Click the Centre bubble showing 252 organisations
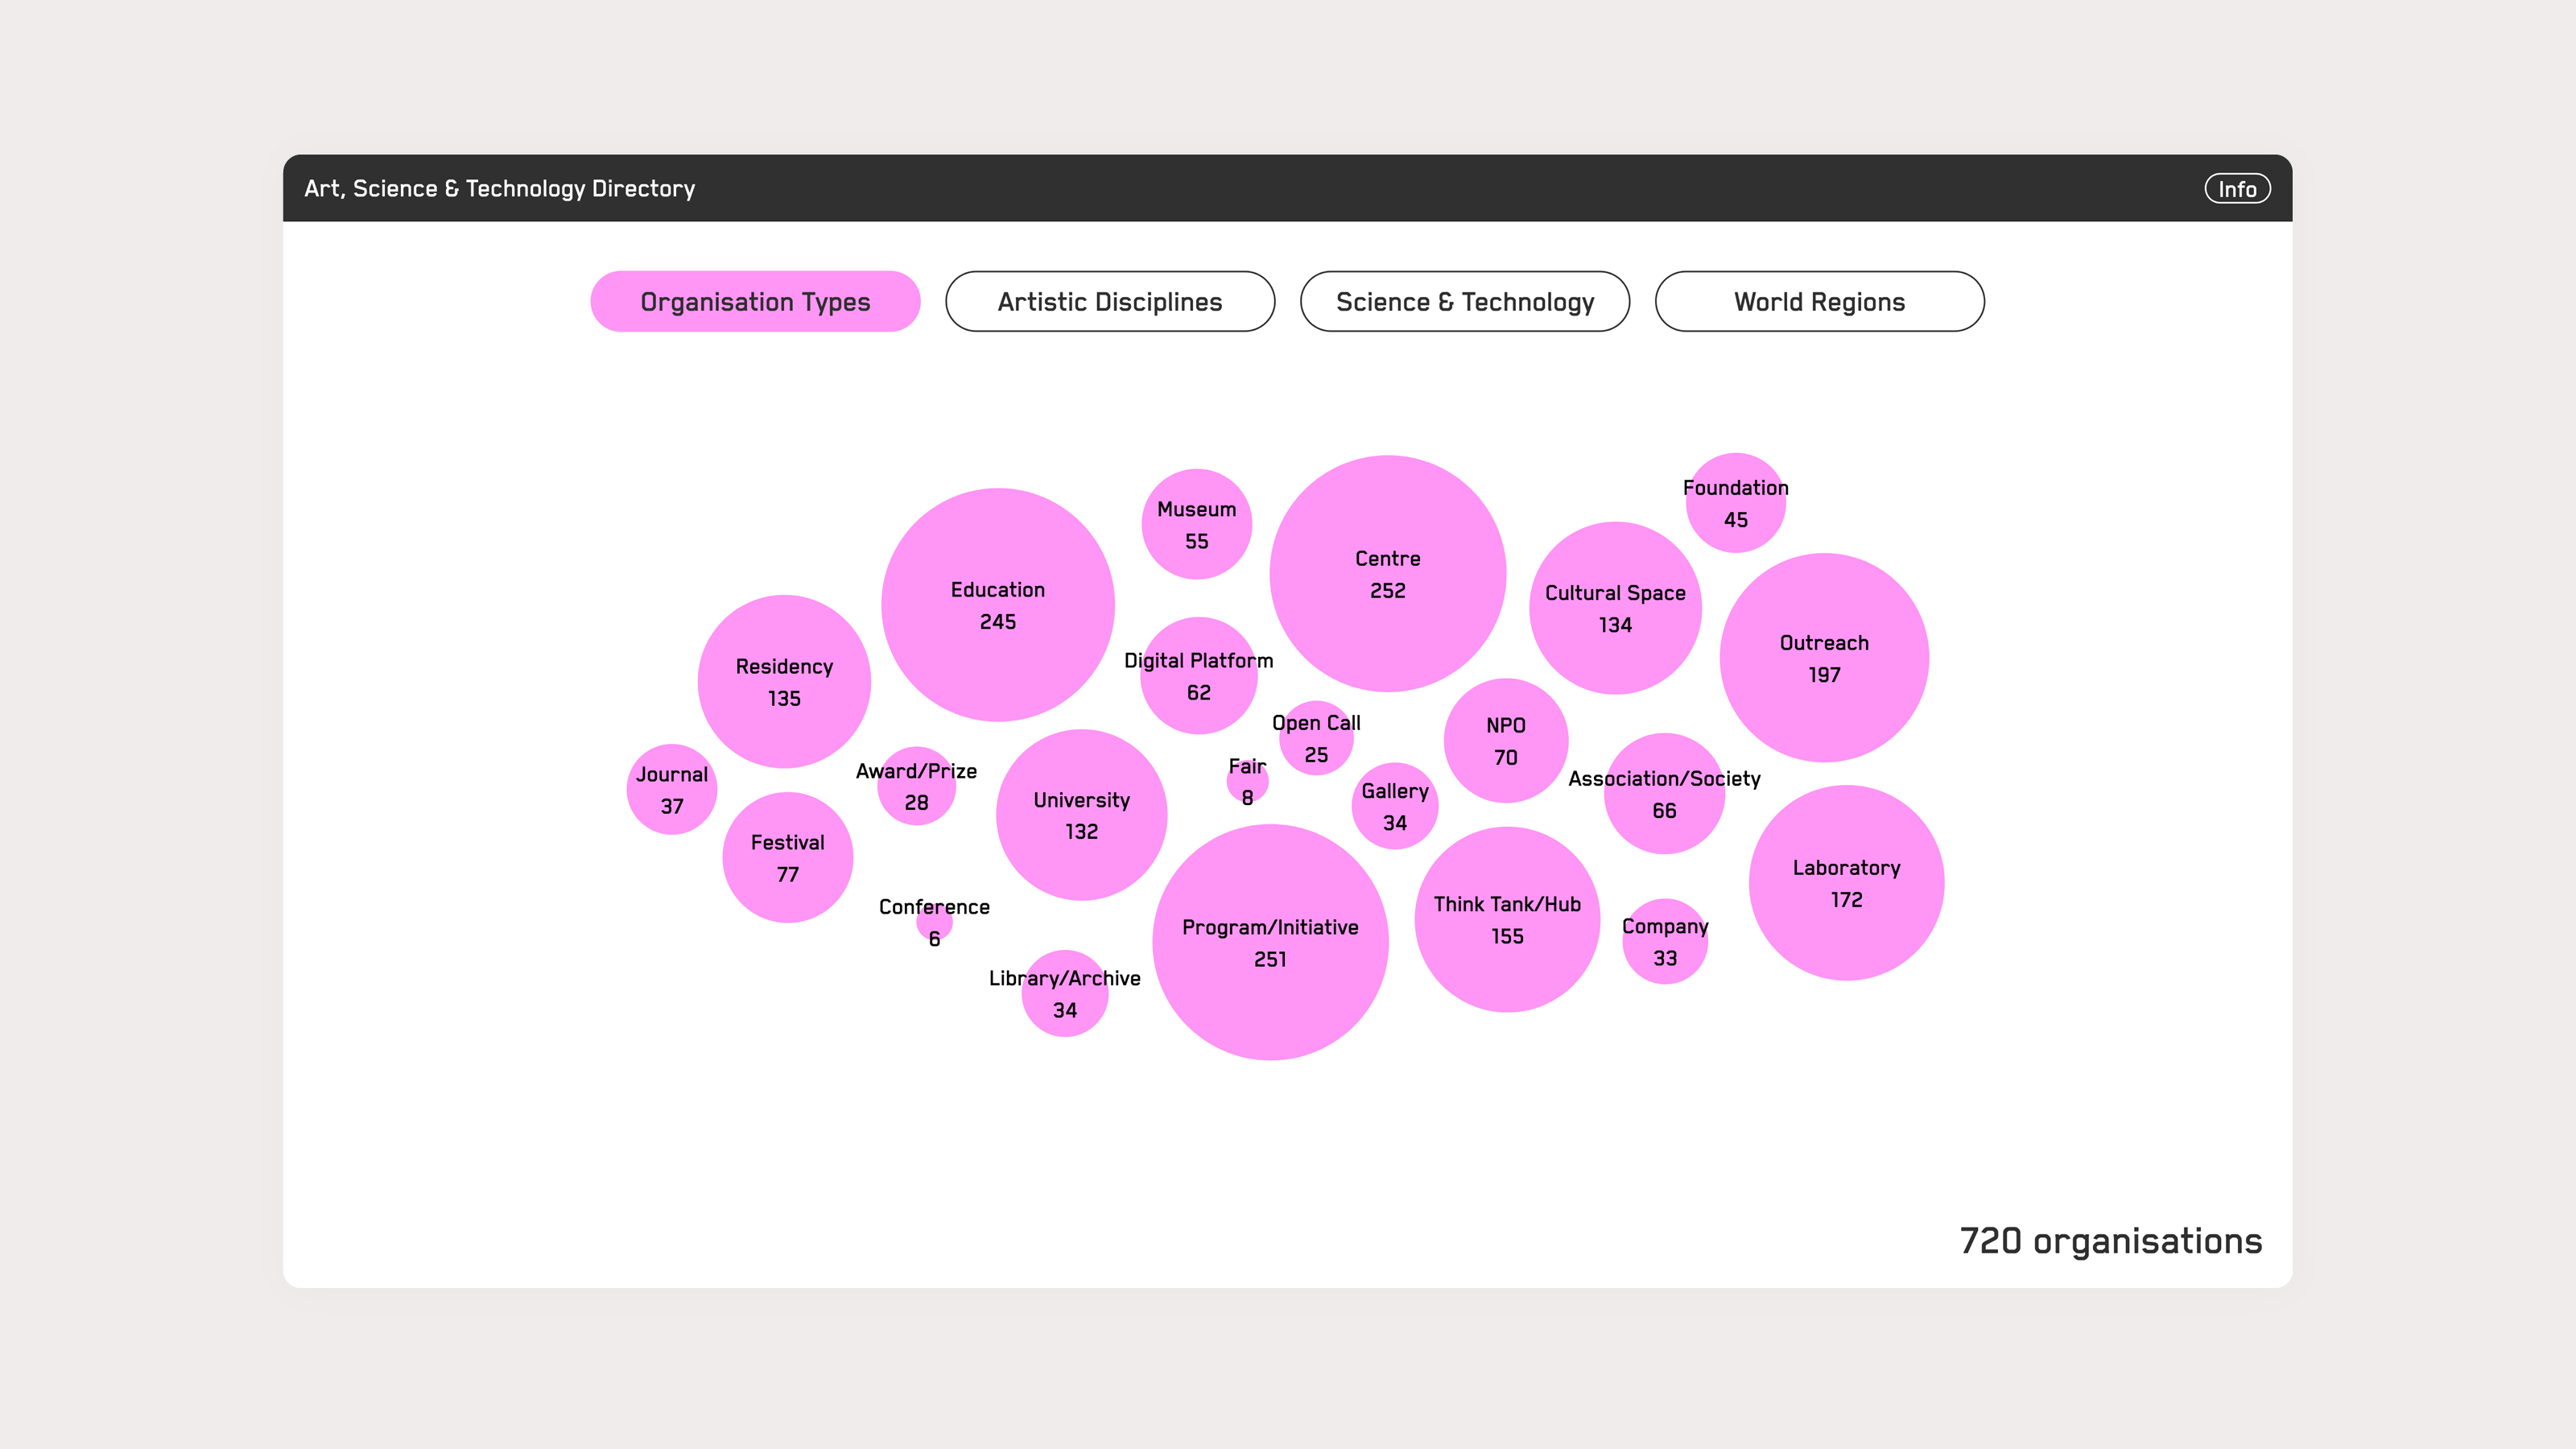2576x1449 pixels. (1387, 573)
